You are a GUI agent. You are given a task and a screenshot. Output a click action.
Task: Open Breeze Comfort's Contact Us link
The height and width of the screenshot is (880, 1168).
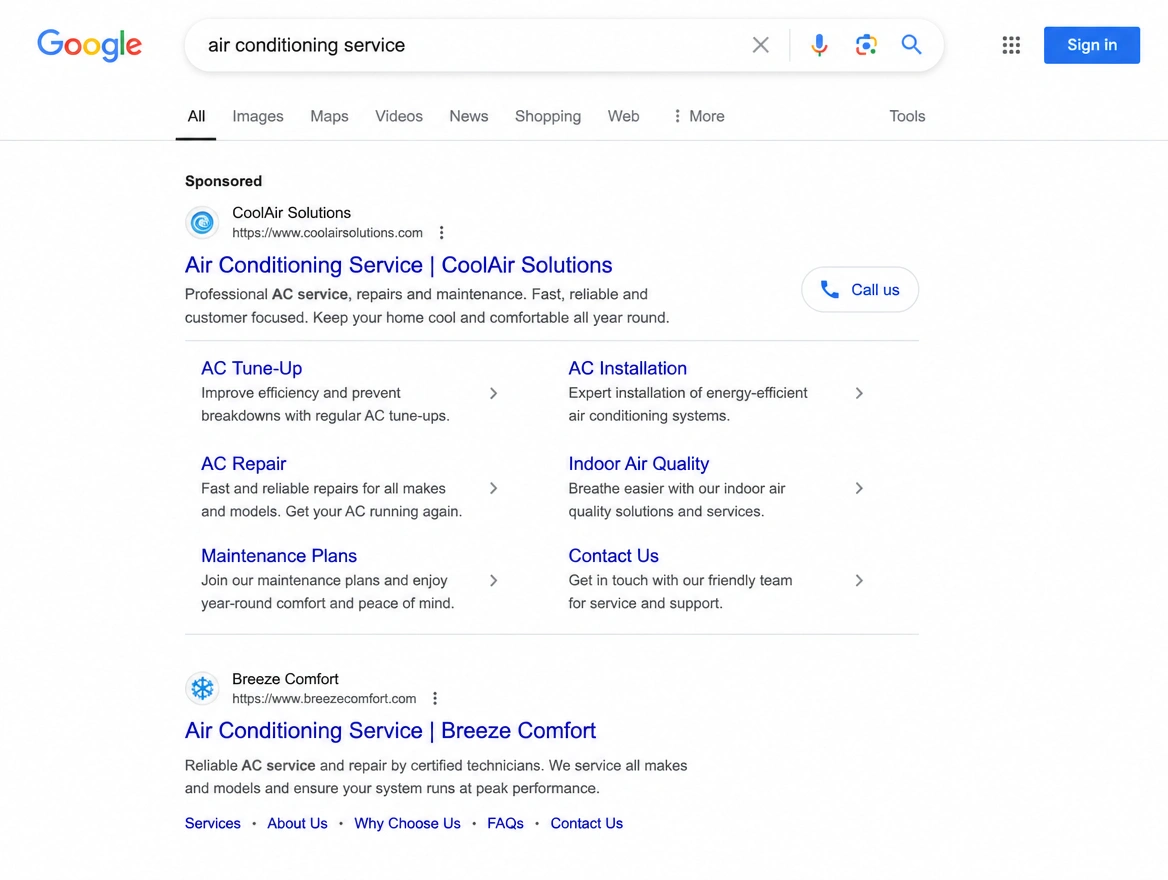pos(586,823)
